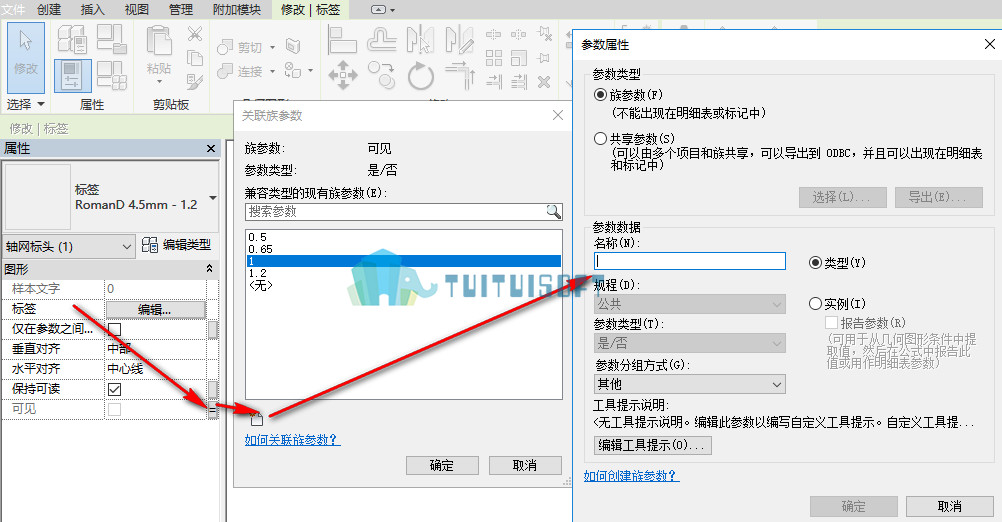
Task: Click 编辑类型 button in properties
Action: point(177,245)
